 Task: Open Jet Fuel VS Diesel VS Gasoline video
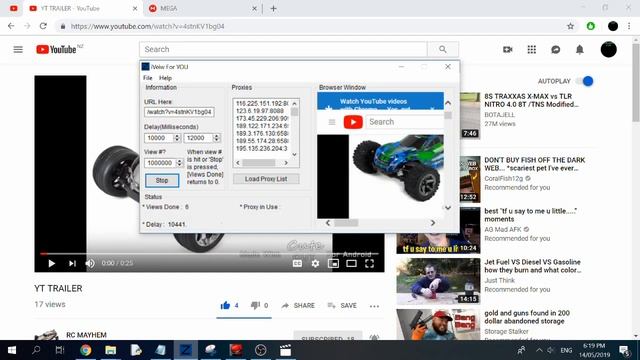(533, 266)
